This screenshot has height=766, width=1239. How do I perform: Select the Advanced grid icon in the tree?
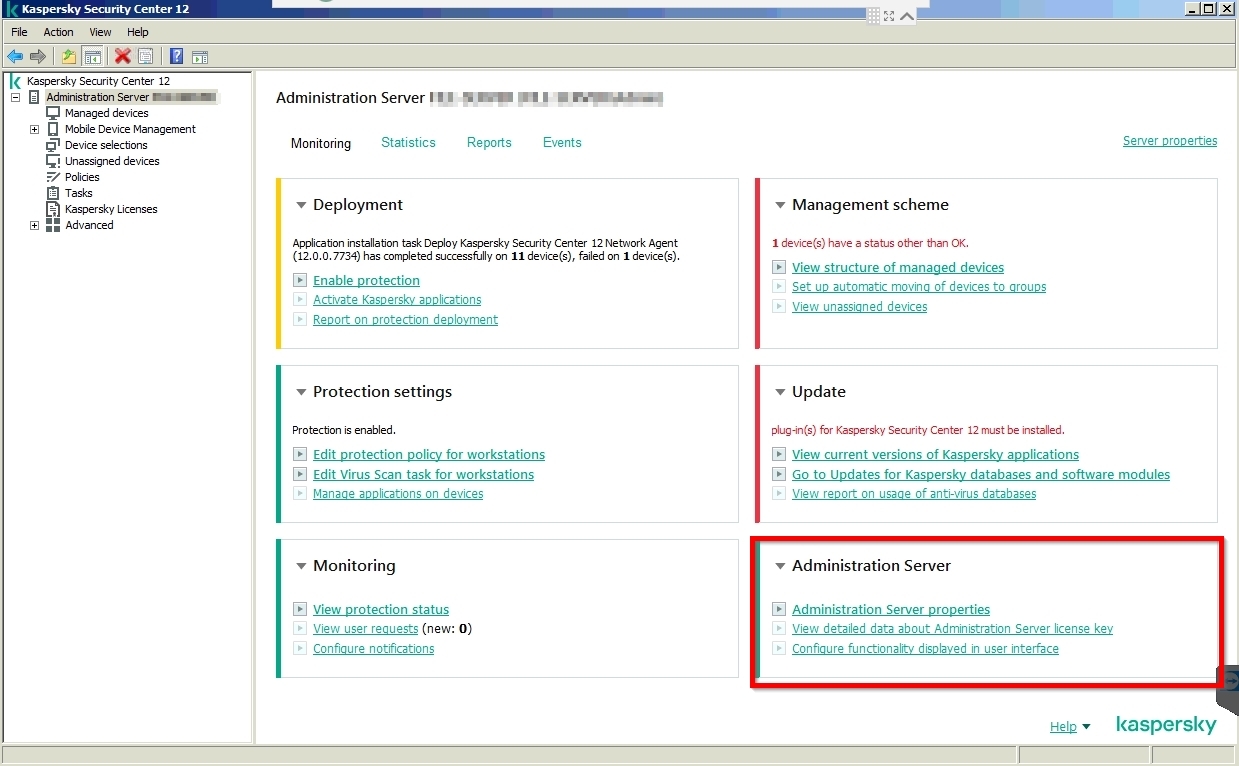[53, 225]
